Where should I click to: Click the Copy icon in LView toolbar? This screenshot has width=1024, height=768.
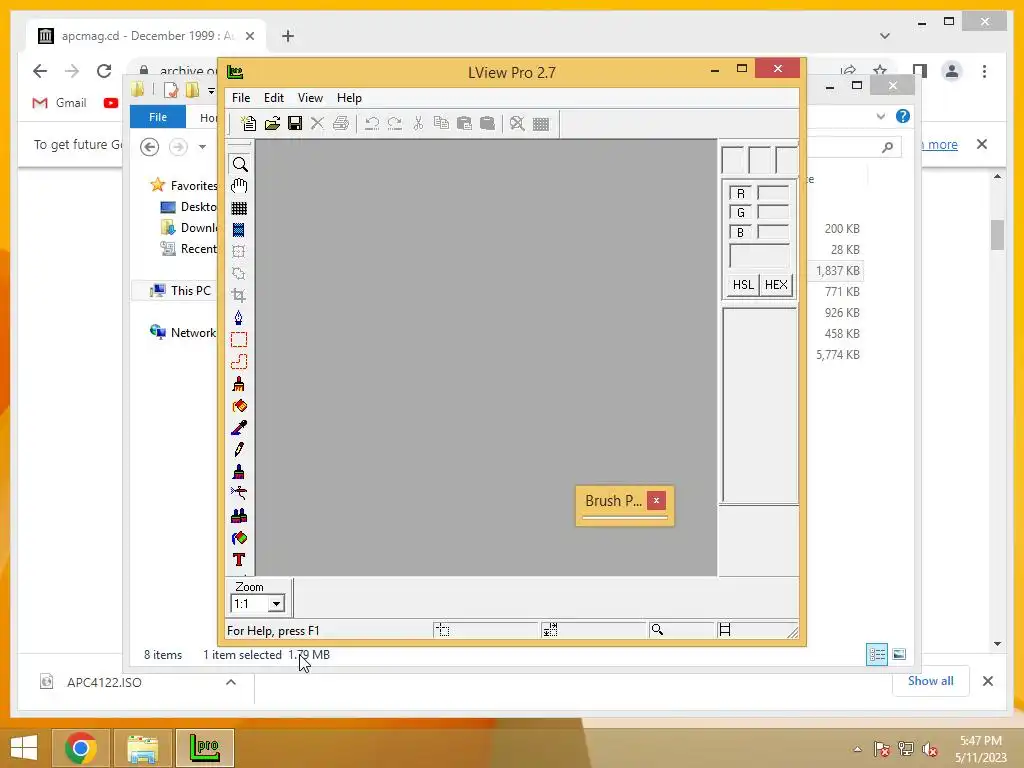point(441,123)
